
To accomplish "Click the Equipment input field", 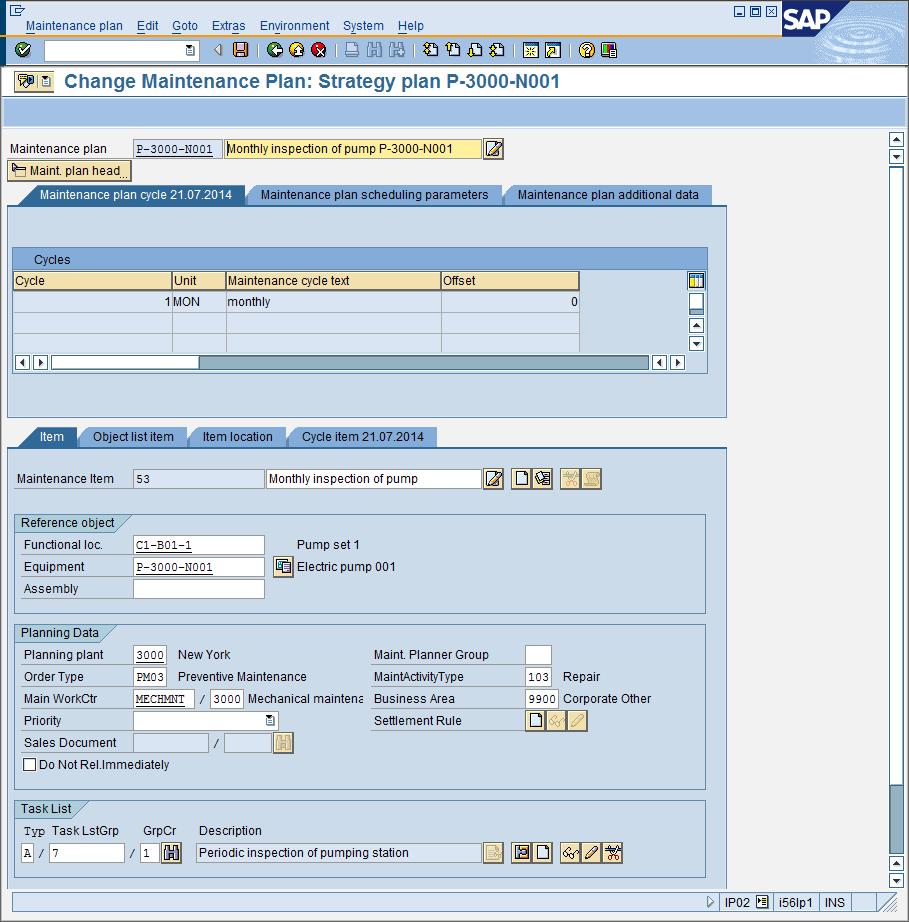I will point(199,567).
